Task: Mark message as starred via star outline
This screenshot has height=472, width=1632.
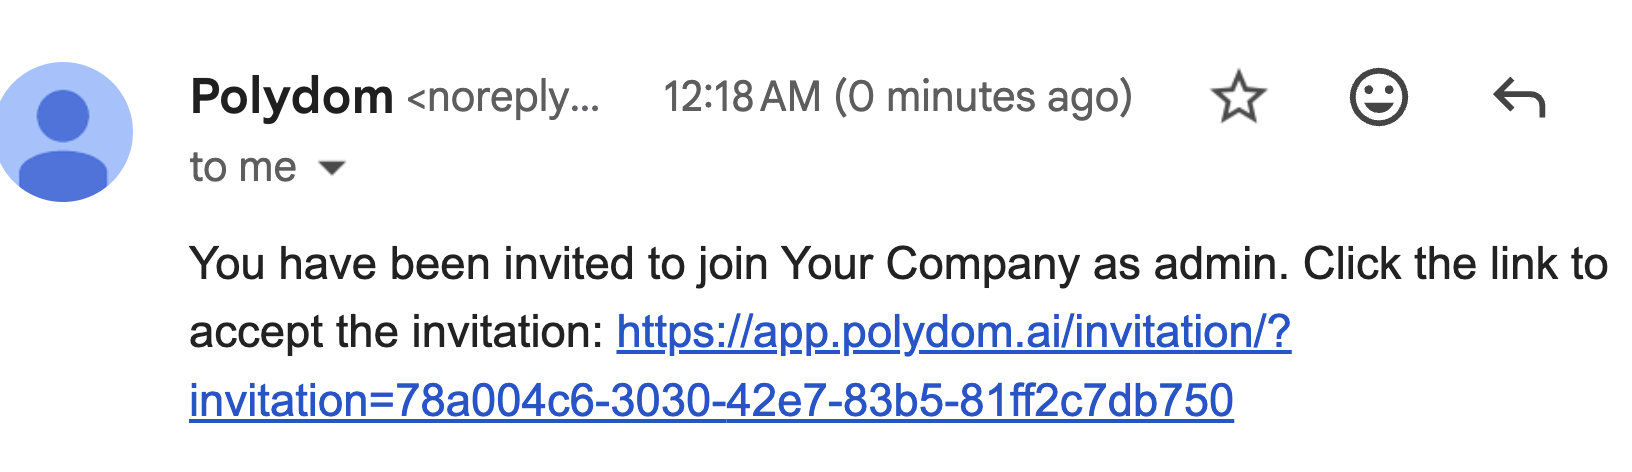Action: pos(1239,97)
